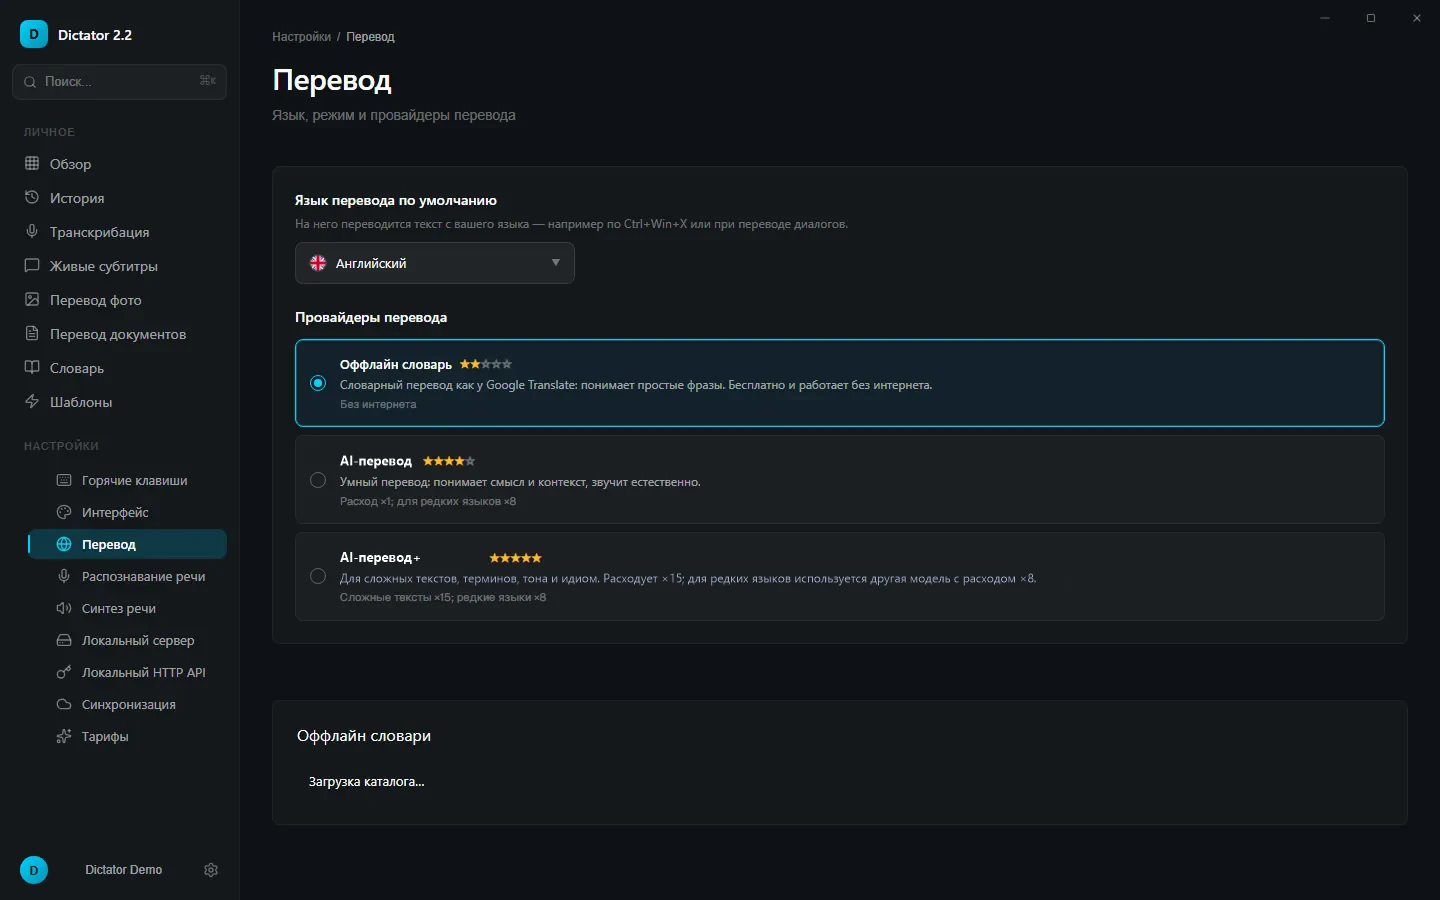The width and height of the screenshot is (1440, 900).
Task: Click the История clock icon
Action: pyautogui.click(x=32, y=197)
